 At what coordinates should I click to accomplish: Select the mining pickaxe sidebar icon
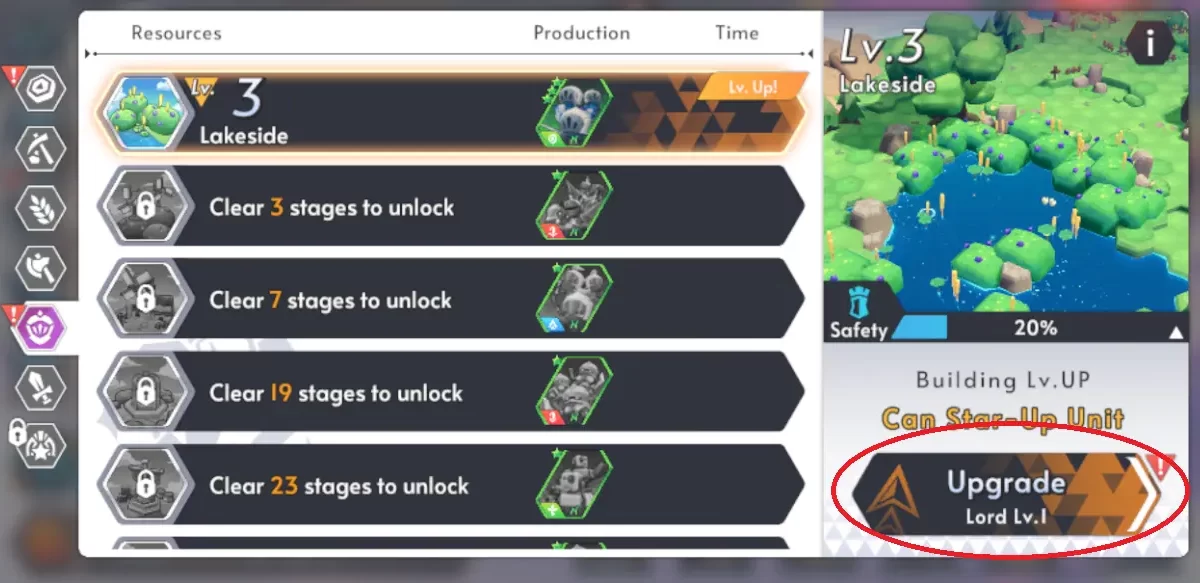pyautogui.click(x=41, y=149)
